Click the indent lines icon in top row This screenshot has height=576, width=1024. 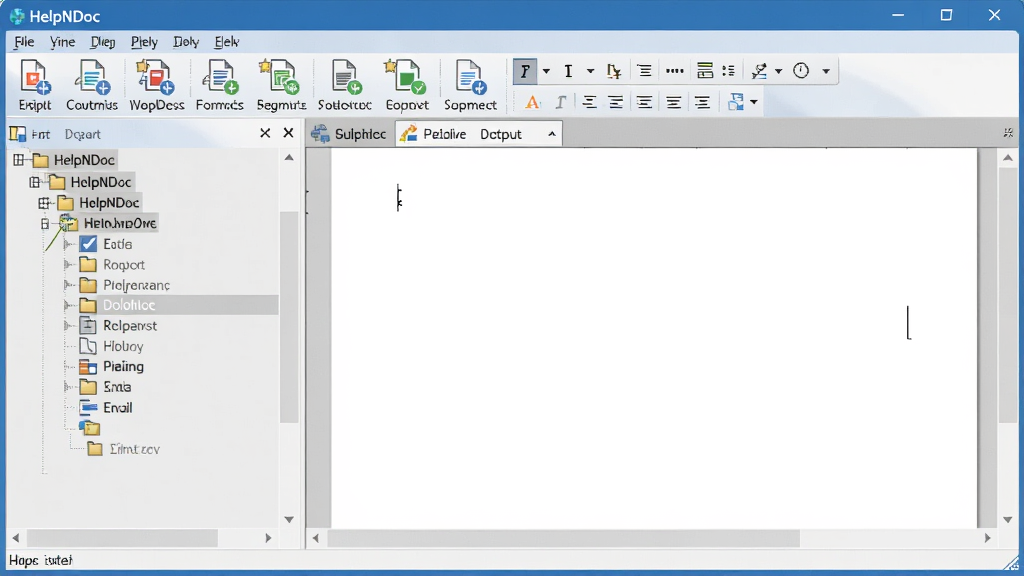coord(644,71)
